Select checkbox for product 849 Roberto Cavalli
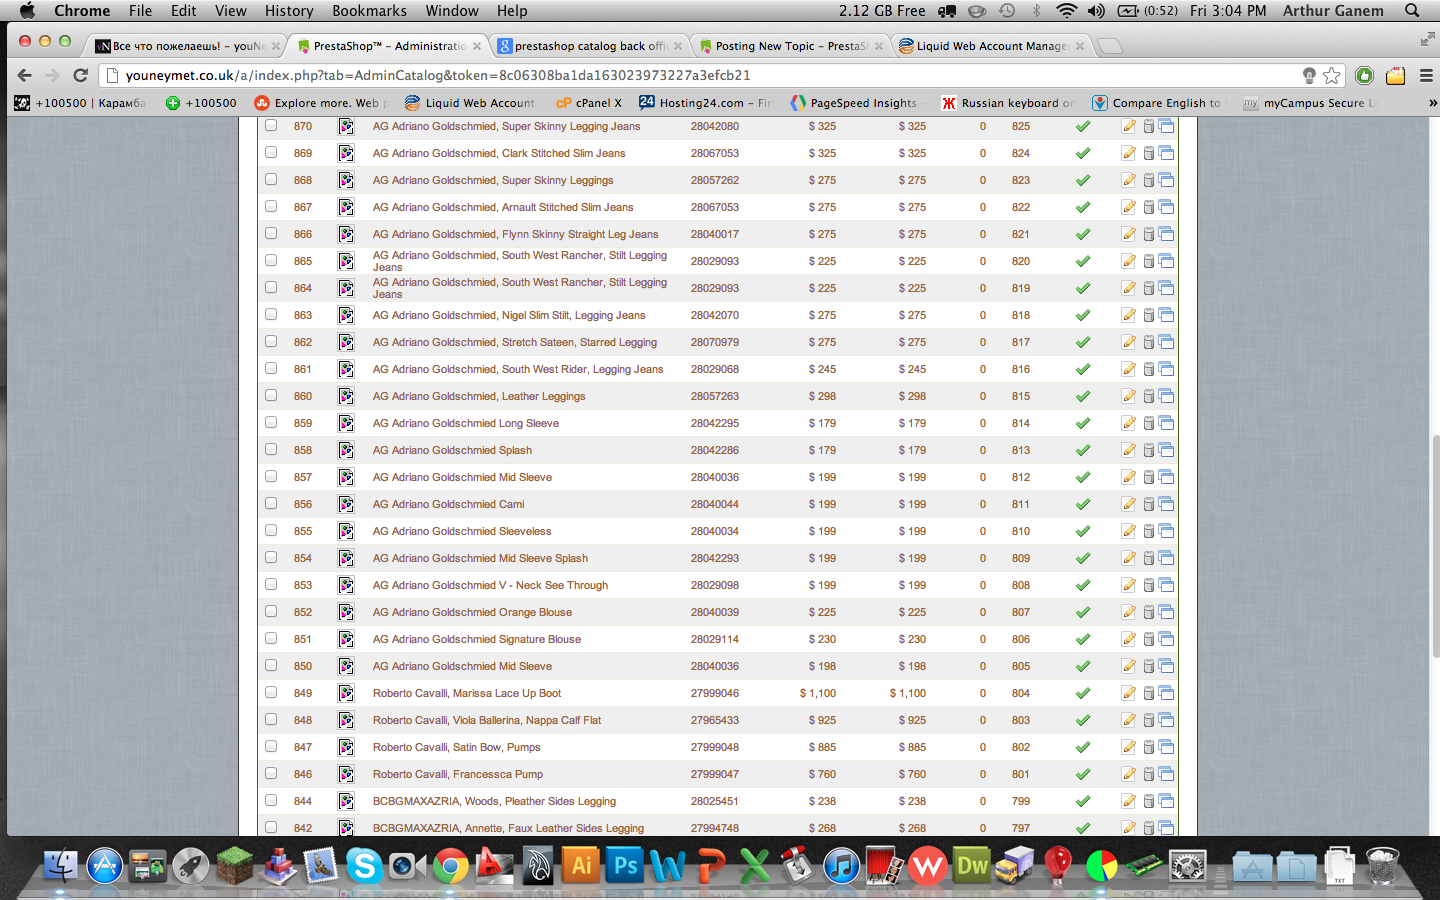The width and height of the screenshot is (1440, 900). [271, 693]
